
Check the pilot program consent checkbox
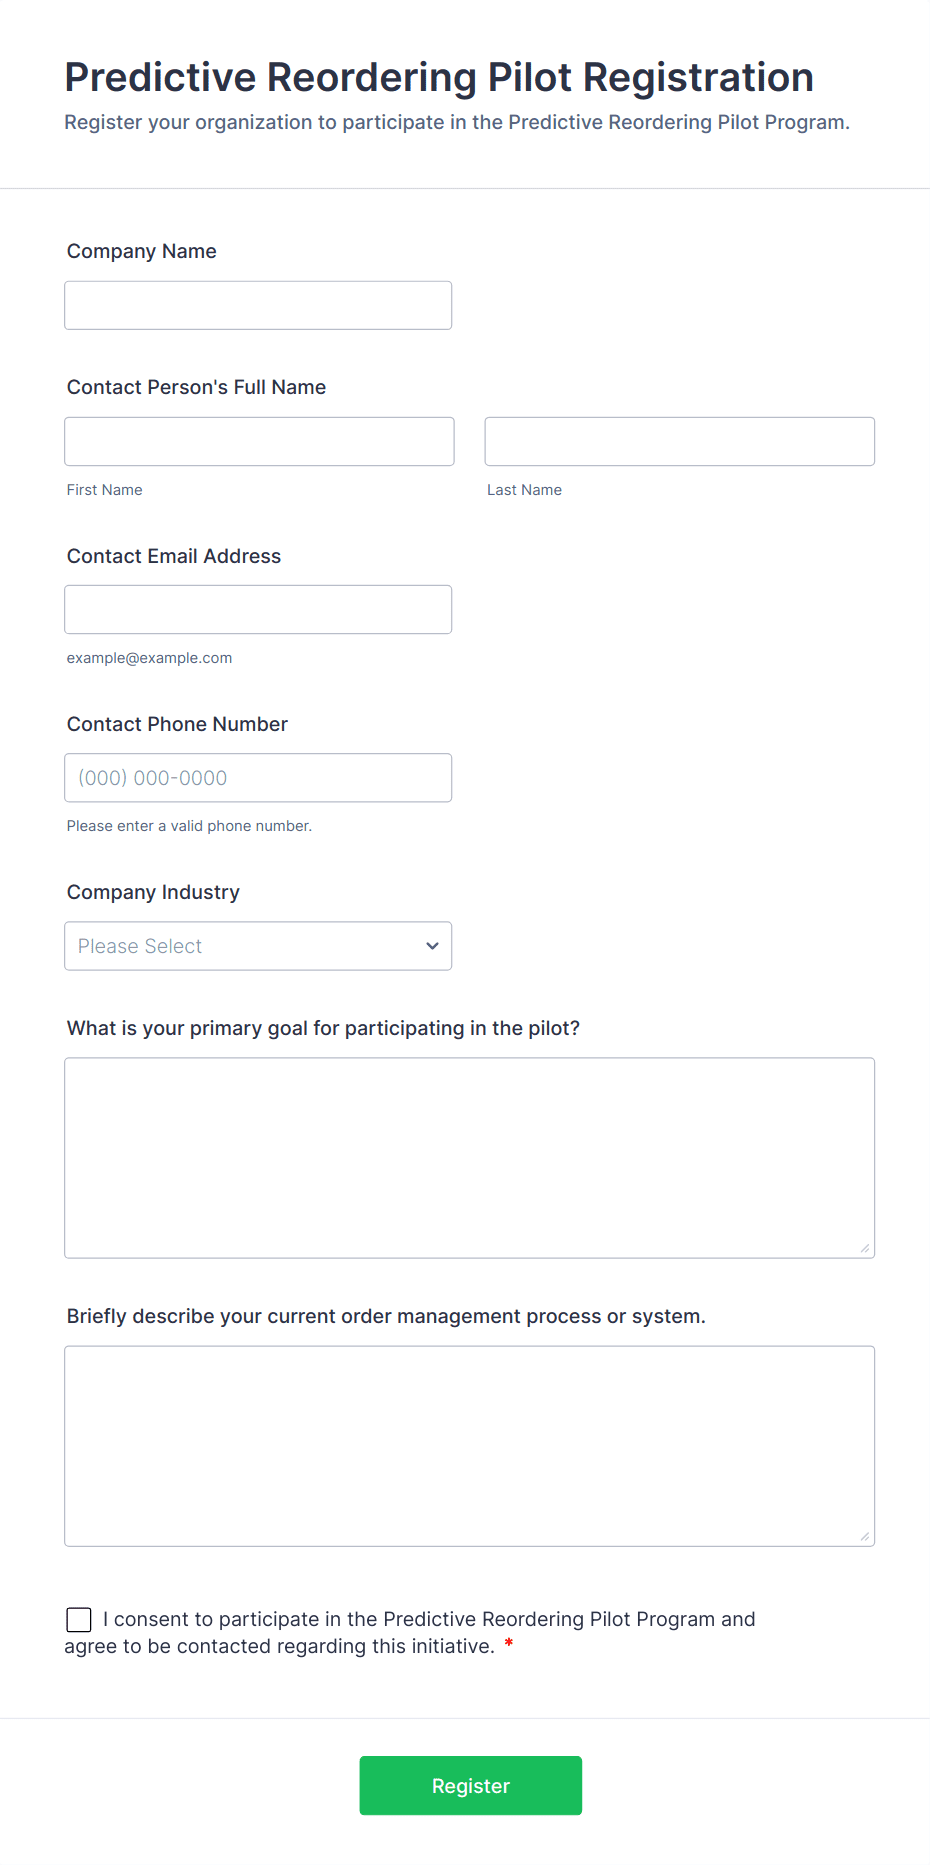coord(79,1619)
